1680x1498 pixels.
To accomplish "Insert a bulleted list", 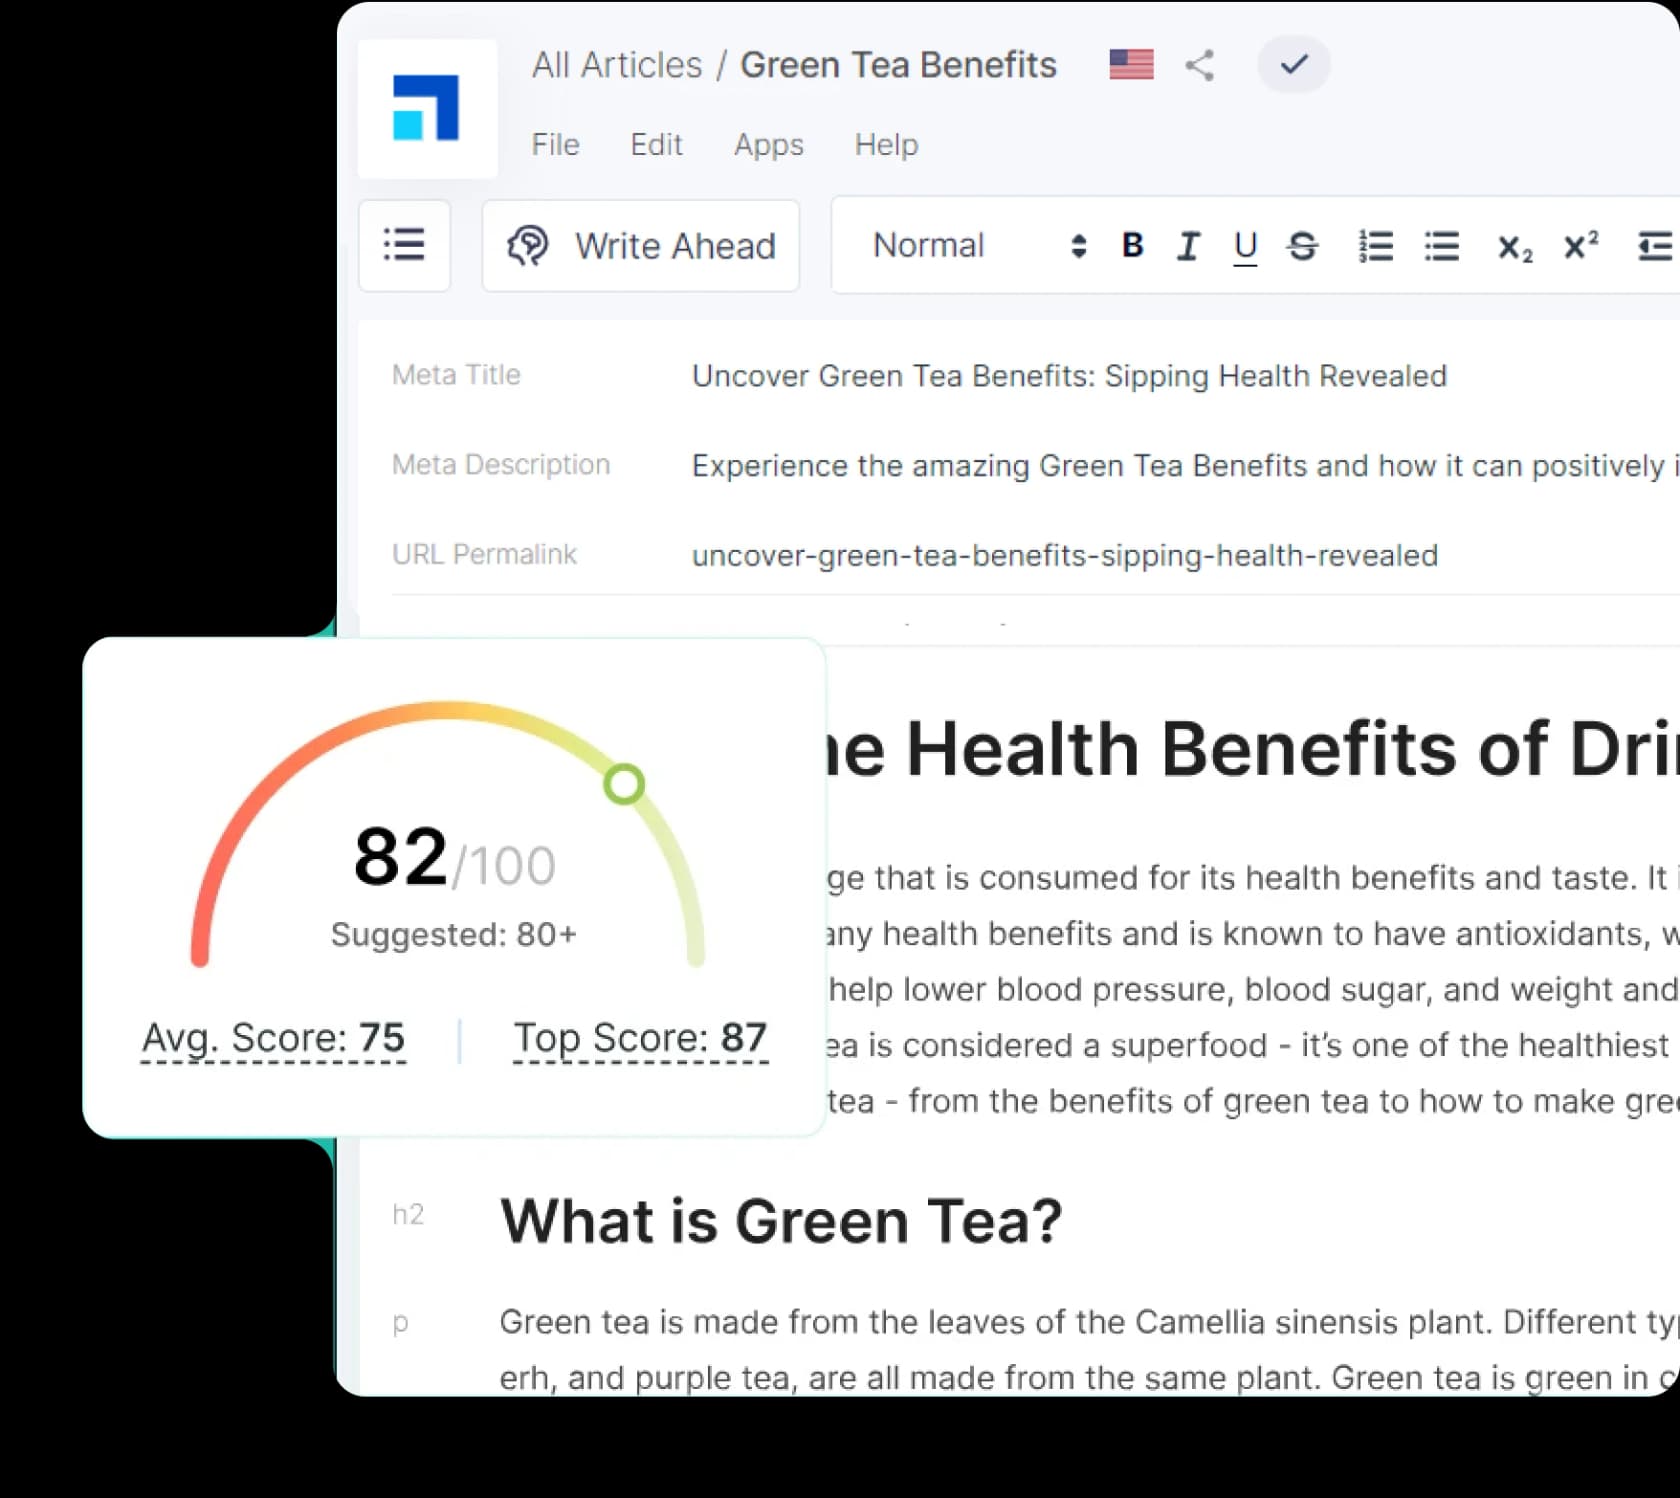I will [x=1442, y=246].
